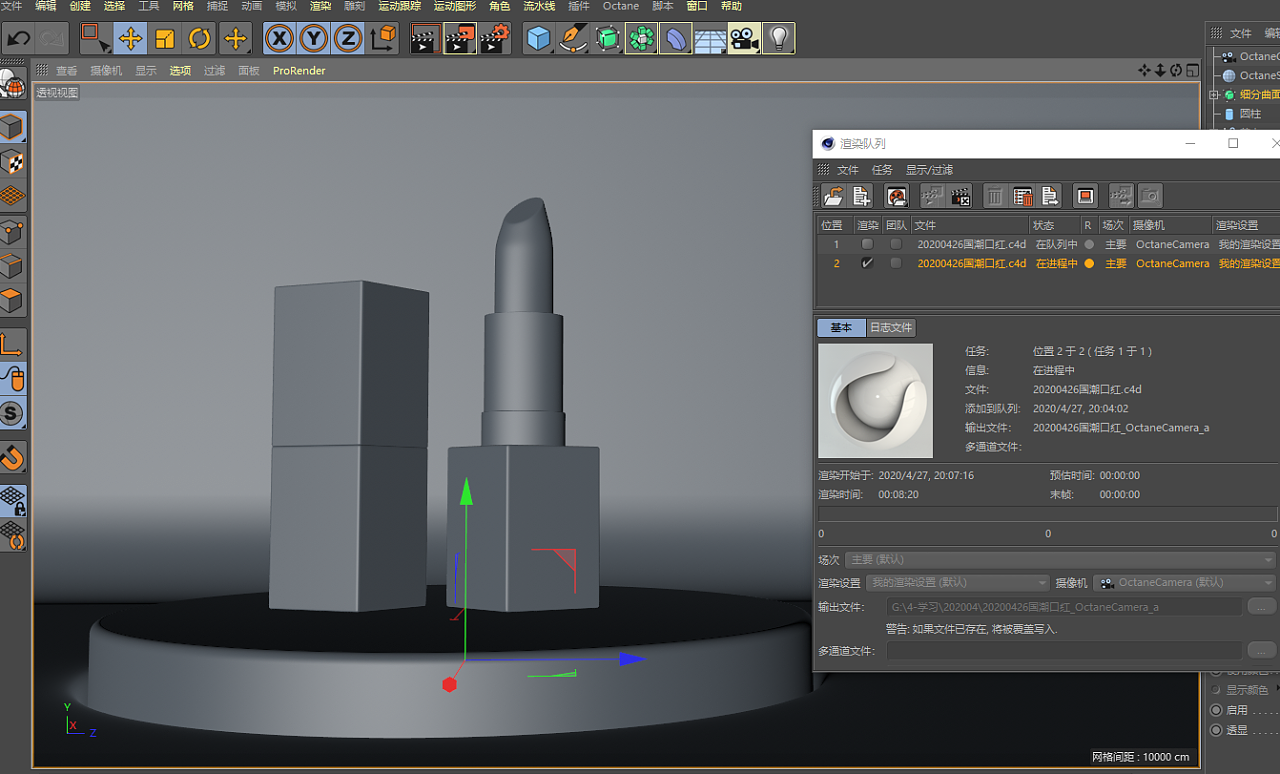The image size is (1280, 774).
Task: Switch to the 基本 tab
Action: (x=841, y=328)
